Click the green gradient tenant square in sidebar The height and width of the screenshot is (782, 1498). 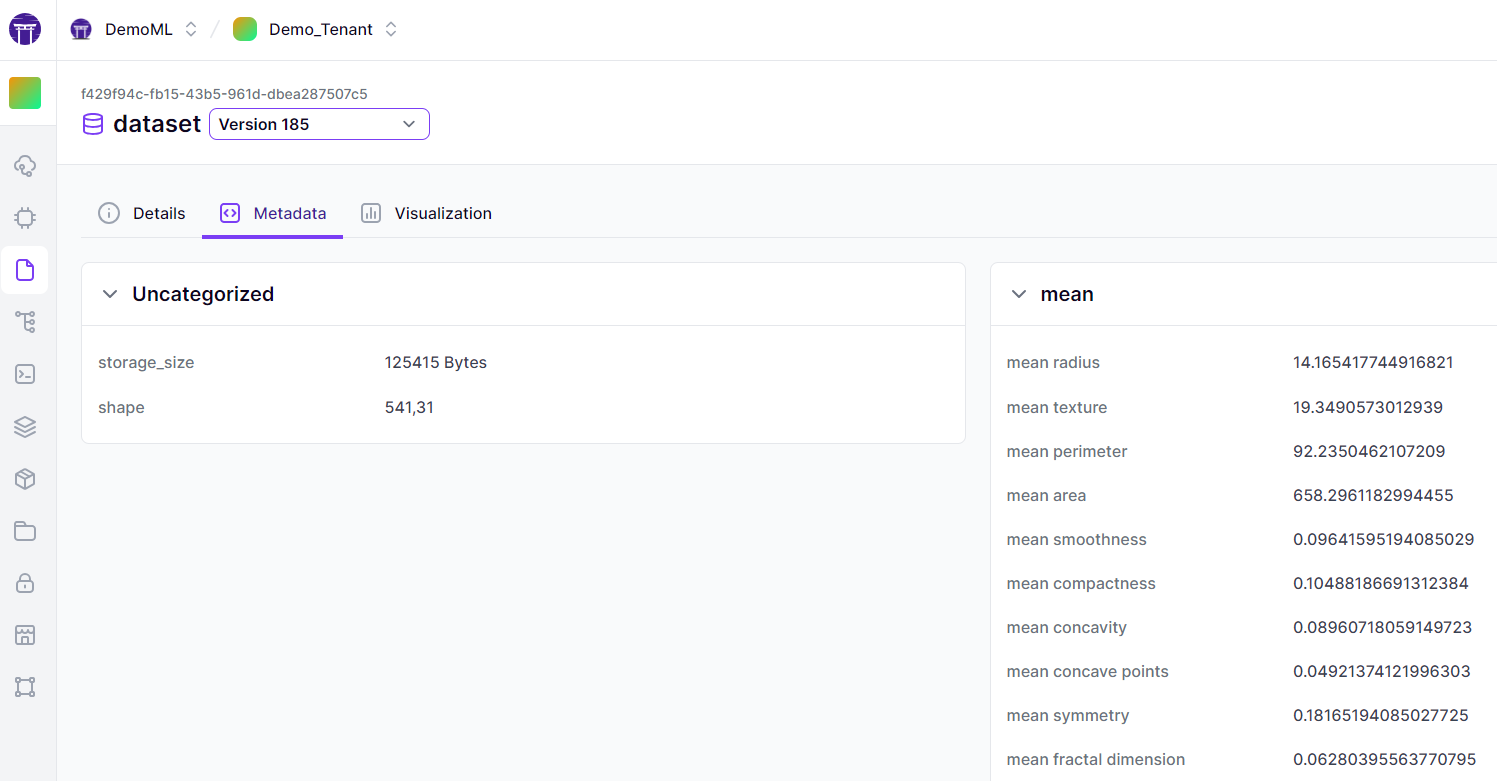pyautogui.click(x=25, y=93)
